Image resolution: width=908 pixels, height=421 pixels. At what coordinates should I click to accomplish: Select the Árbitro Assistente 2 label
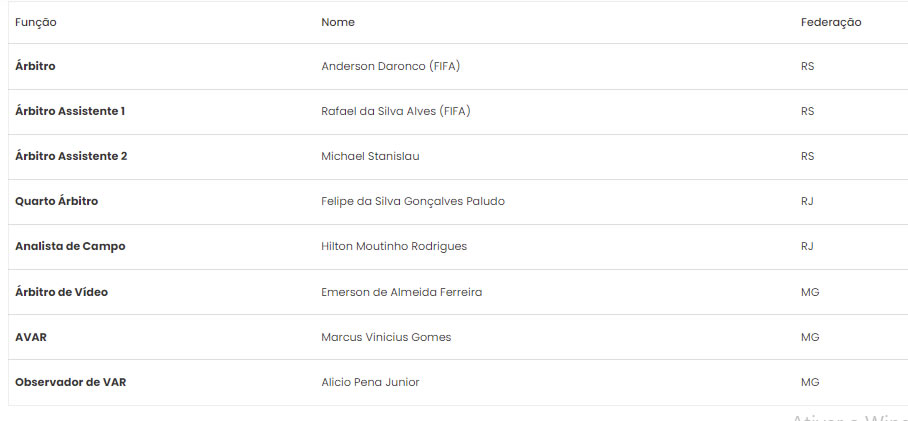click(71, 156)
